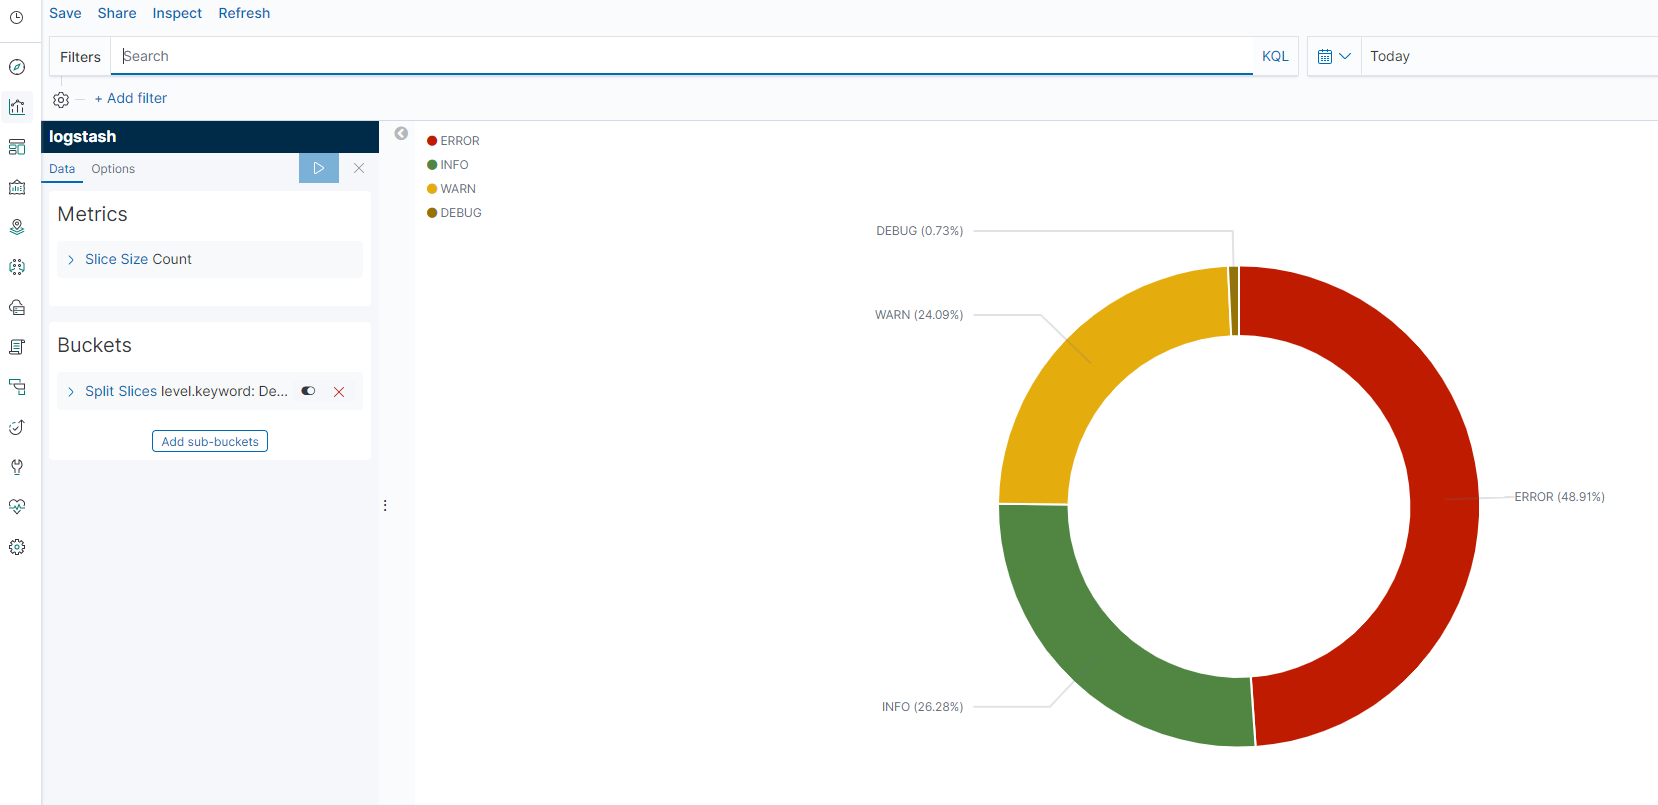The width and height of the screenshot is (1658, 805).
Task: Click the Add sub-buckets button
Action: [x=210, y=441]
